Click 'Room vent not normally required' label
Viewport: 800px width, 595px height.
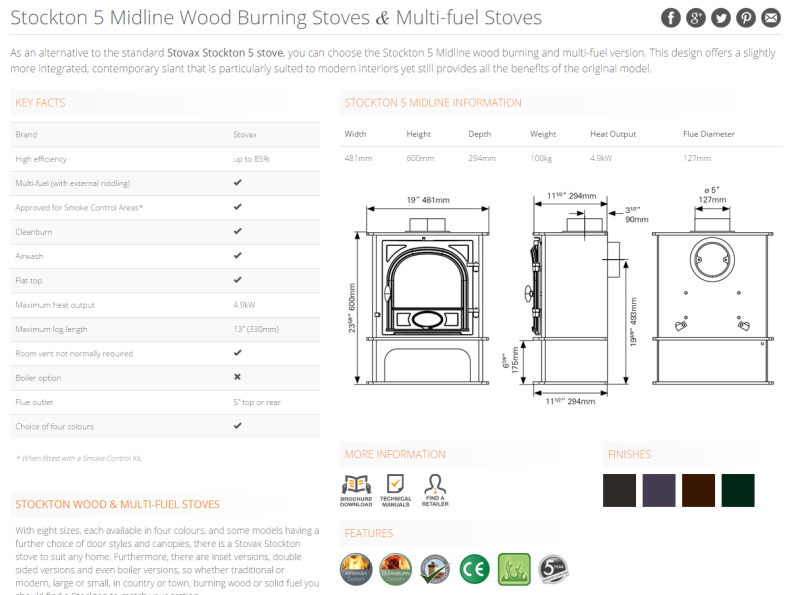74,354
